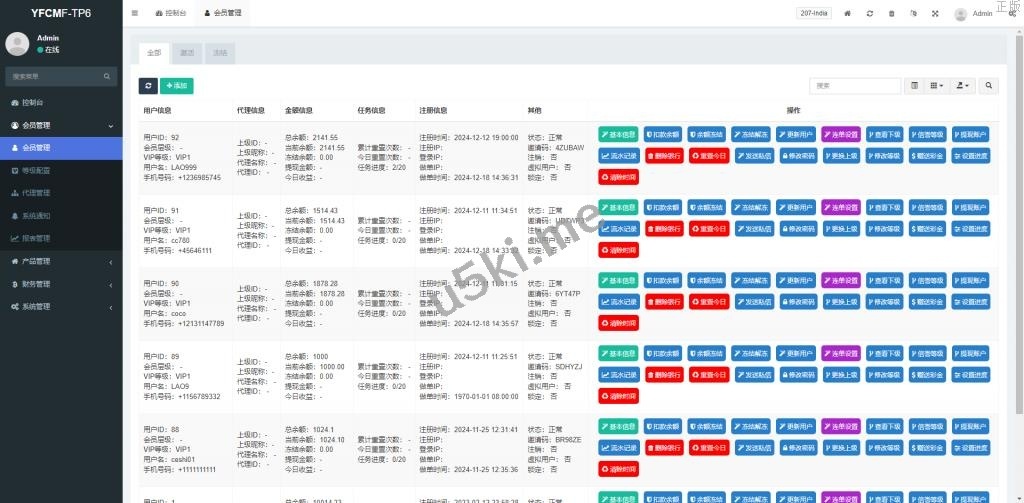Viewport: 1024px width, 503px height.
Task: Click the table search input field
Action: pyautogui.click(x=855, y=86)
